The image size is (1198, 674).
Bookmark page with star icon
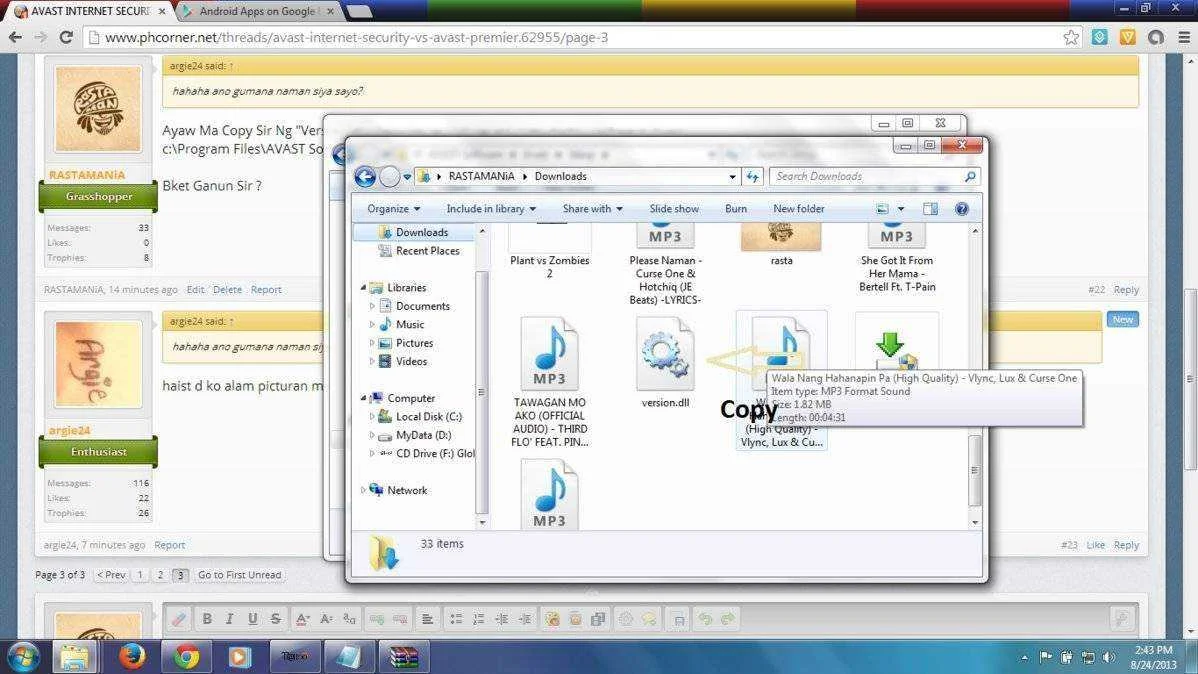1071,37
